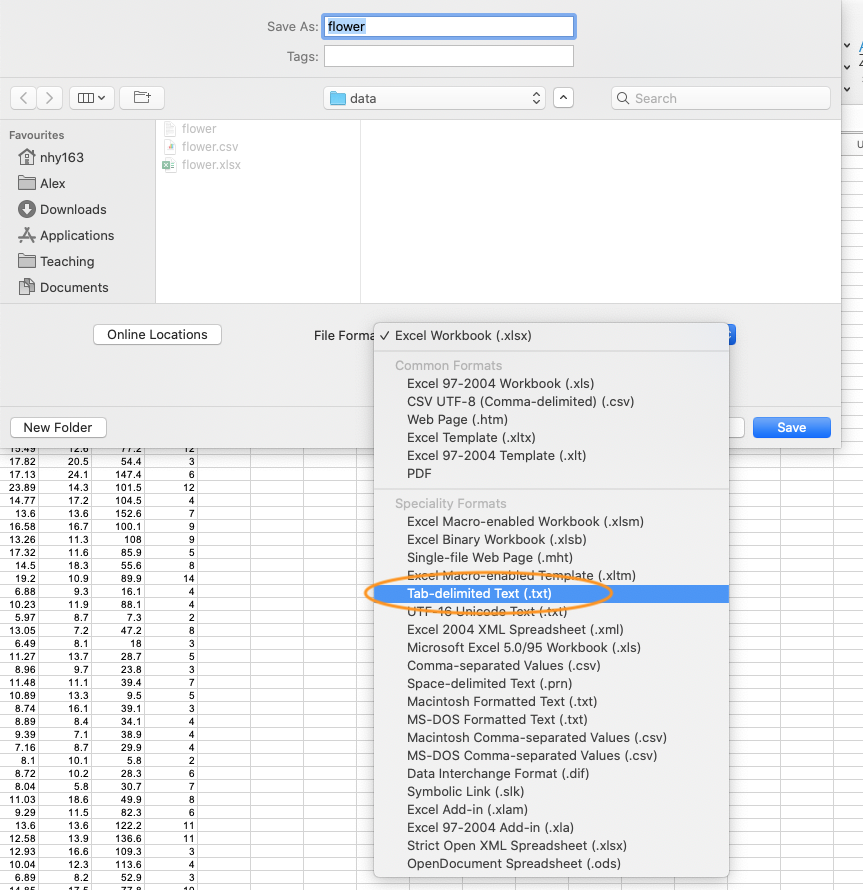Click the Online Locations button
This screenshot has height=890, width=863.
click(157, 335)
